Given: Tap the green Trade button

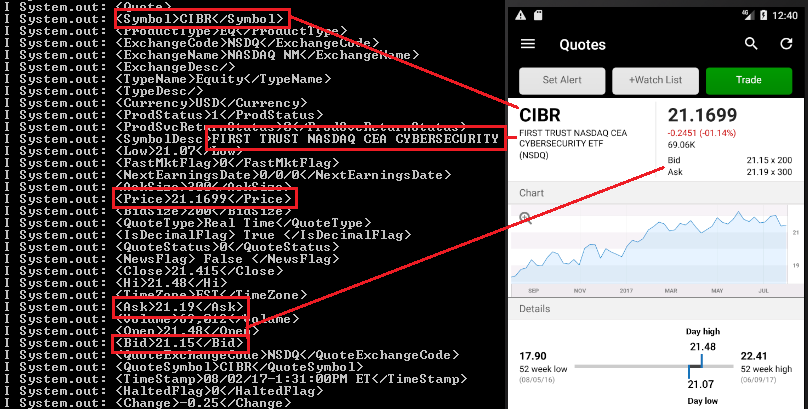Looking at the screenshot, I should coord(748,80).
